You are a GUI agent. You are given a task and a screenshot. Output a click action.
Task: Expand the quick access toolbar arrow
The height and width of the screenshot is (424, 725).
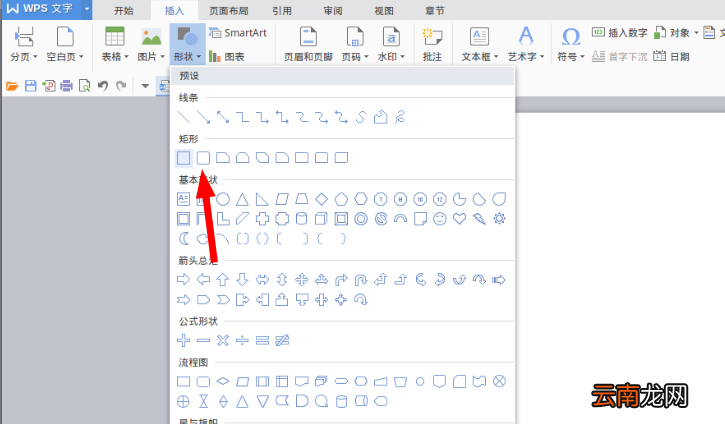(145, 86)
